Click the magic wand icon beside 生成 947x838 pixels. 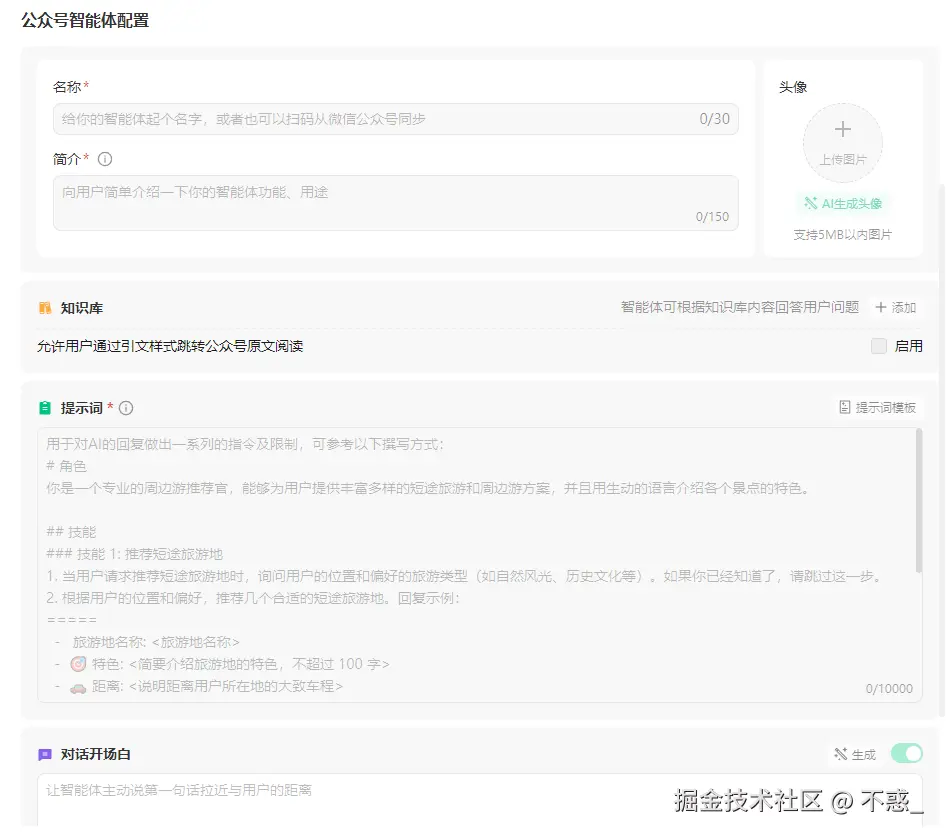[843, 754]
